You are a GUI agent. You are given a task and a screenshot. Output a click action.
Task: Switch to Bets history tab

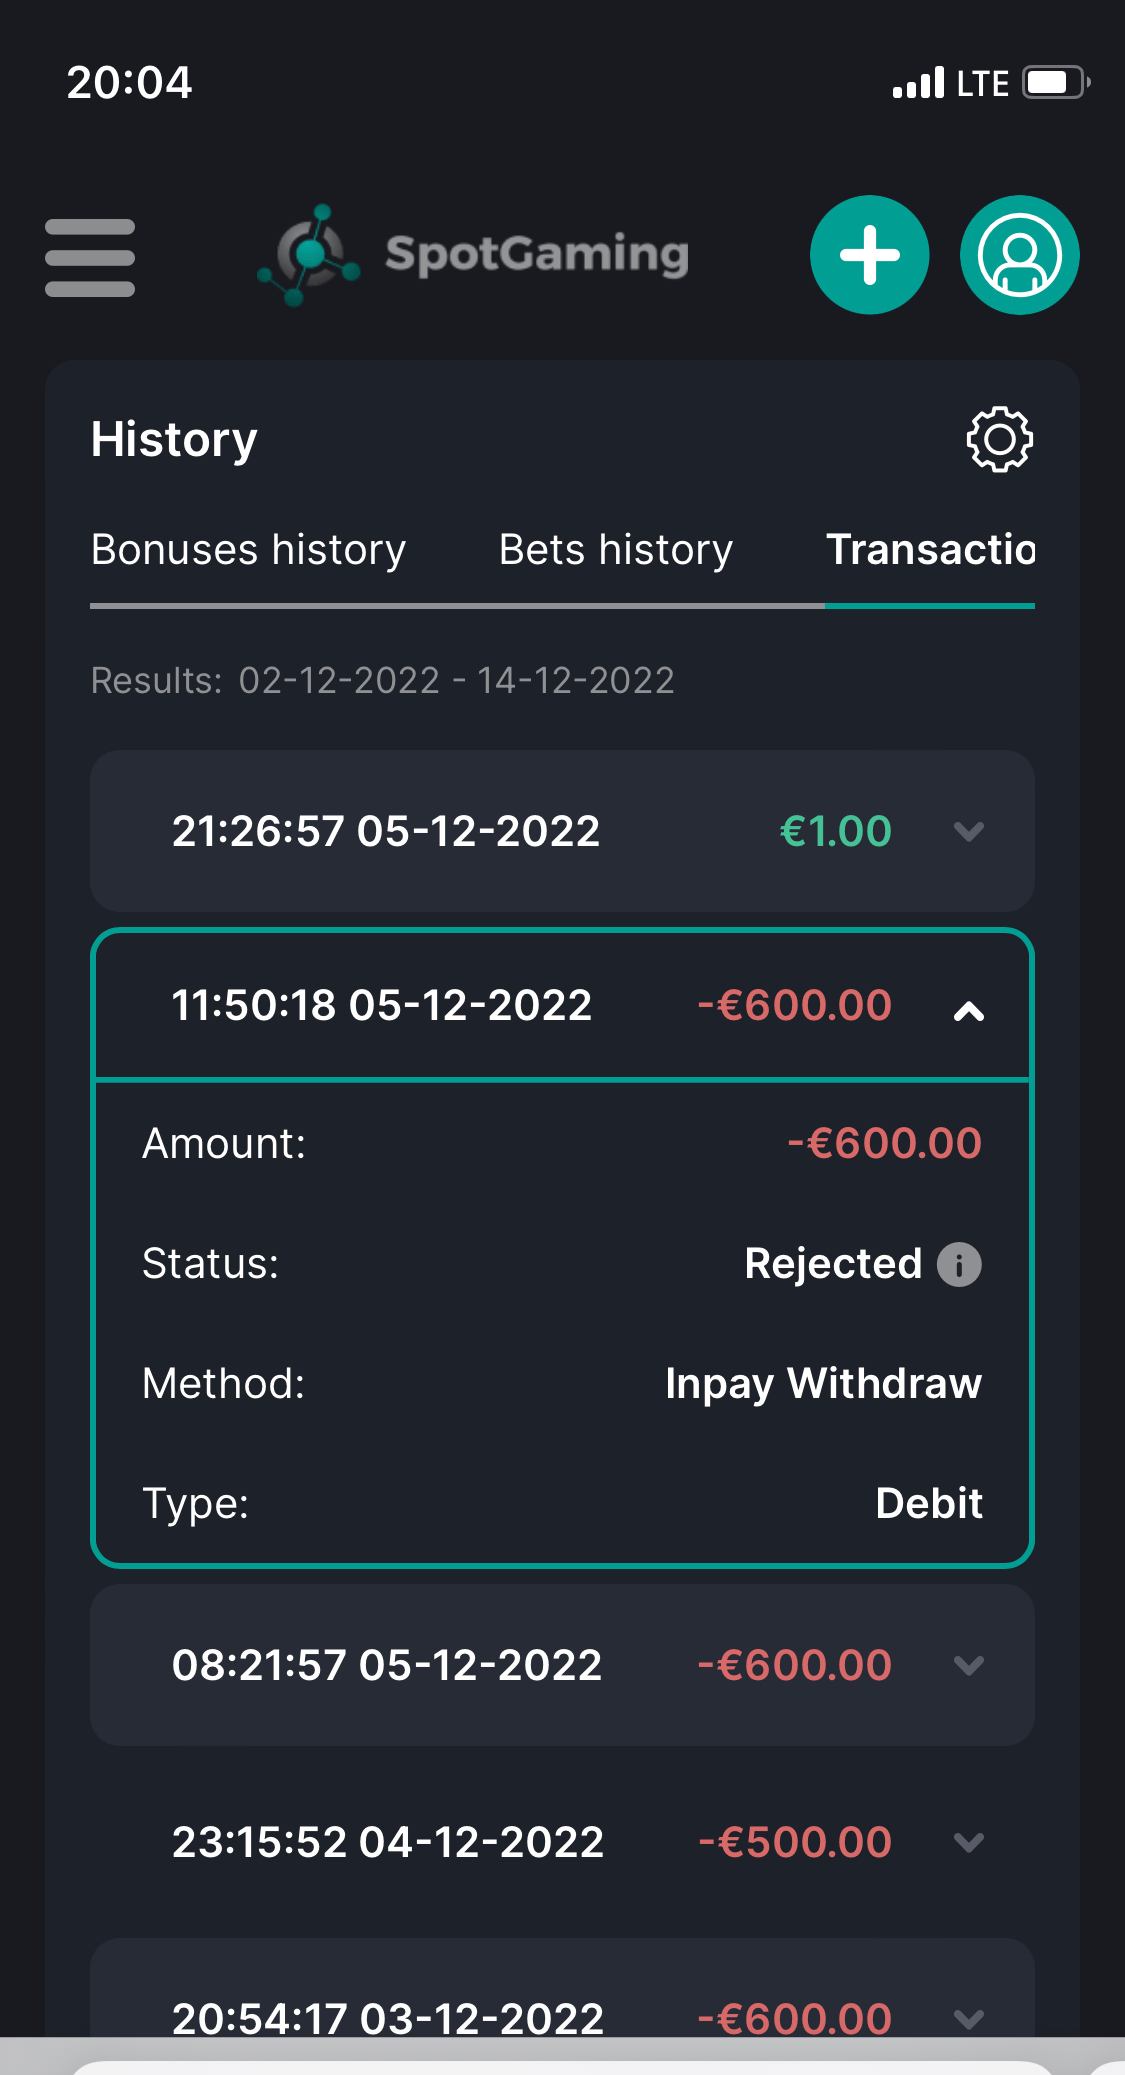point(615,550)
